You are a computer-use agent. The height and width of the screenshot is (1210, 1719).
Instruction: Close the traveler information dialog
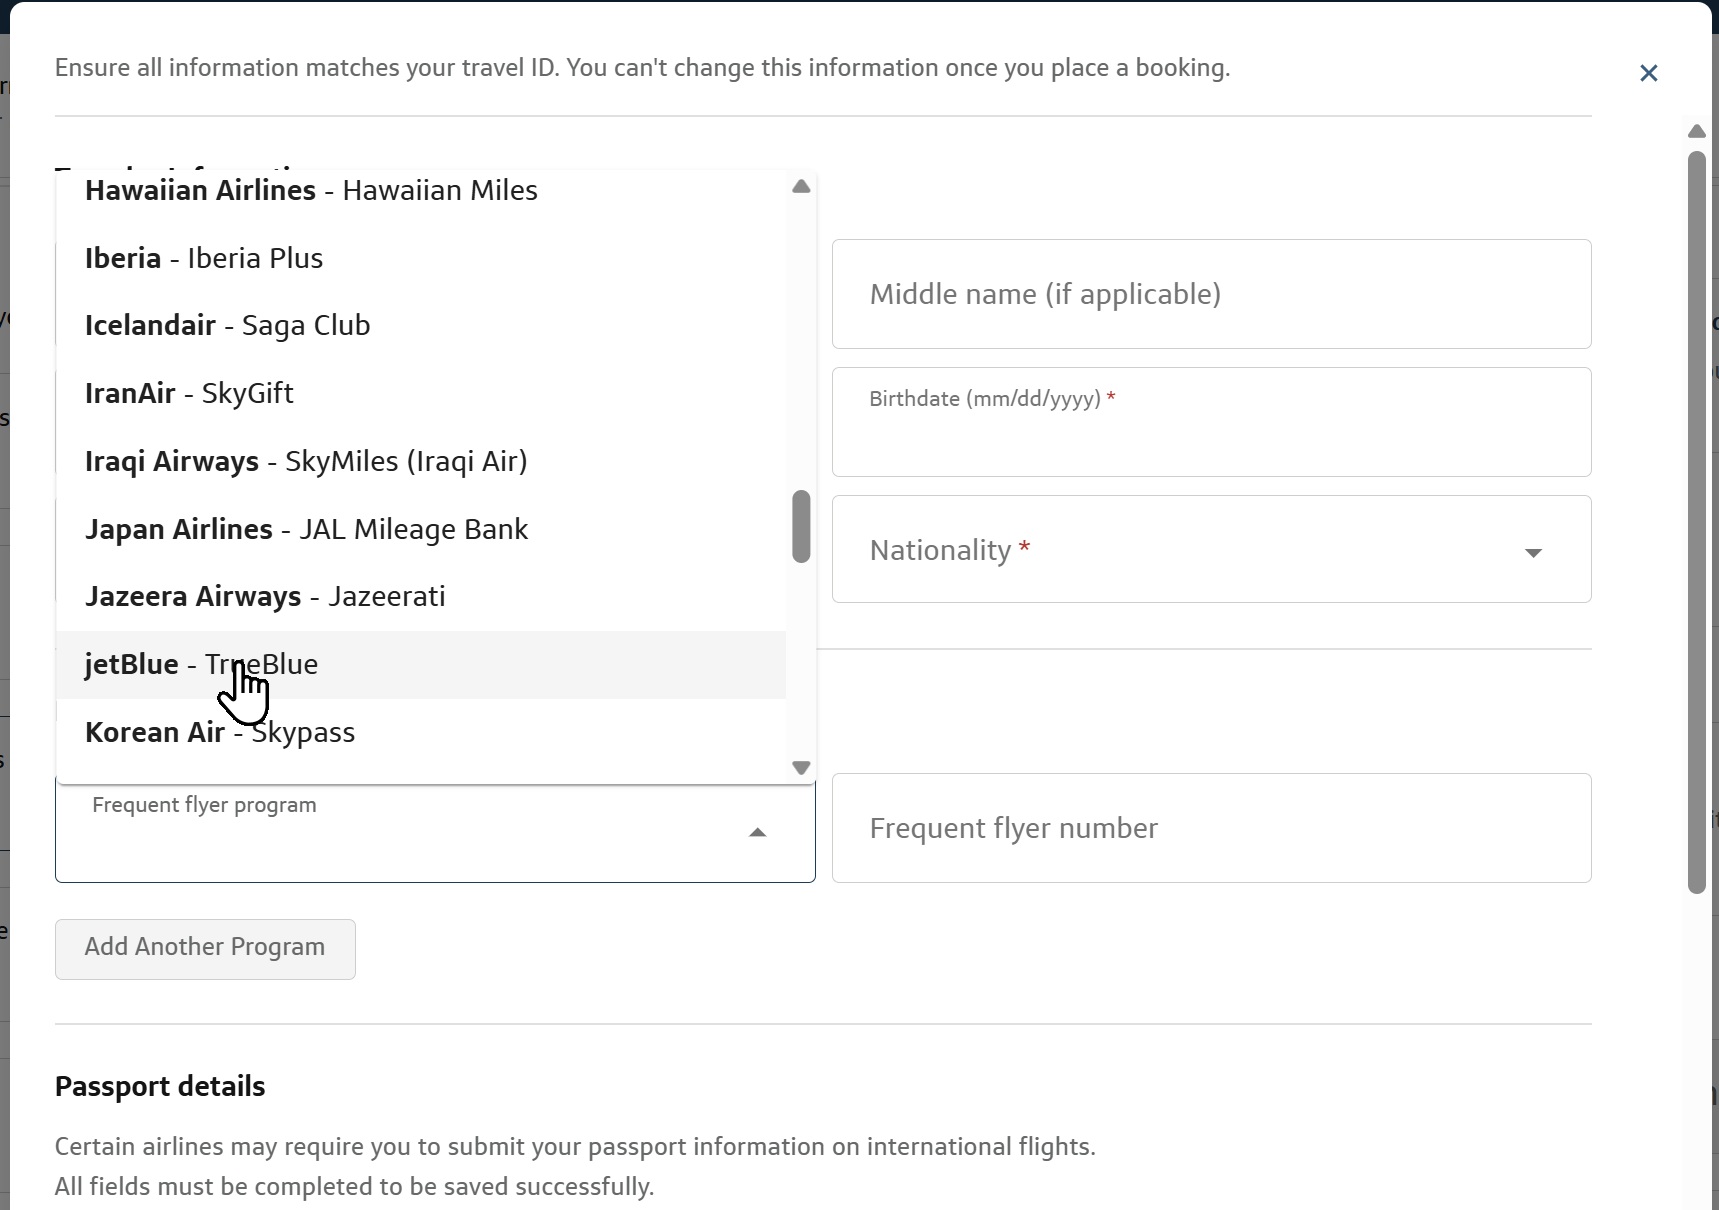point(1648,73)
